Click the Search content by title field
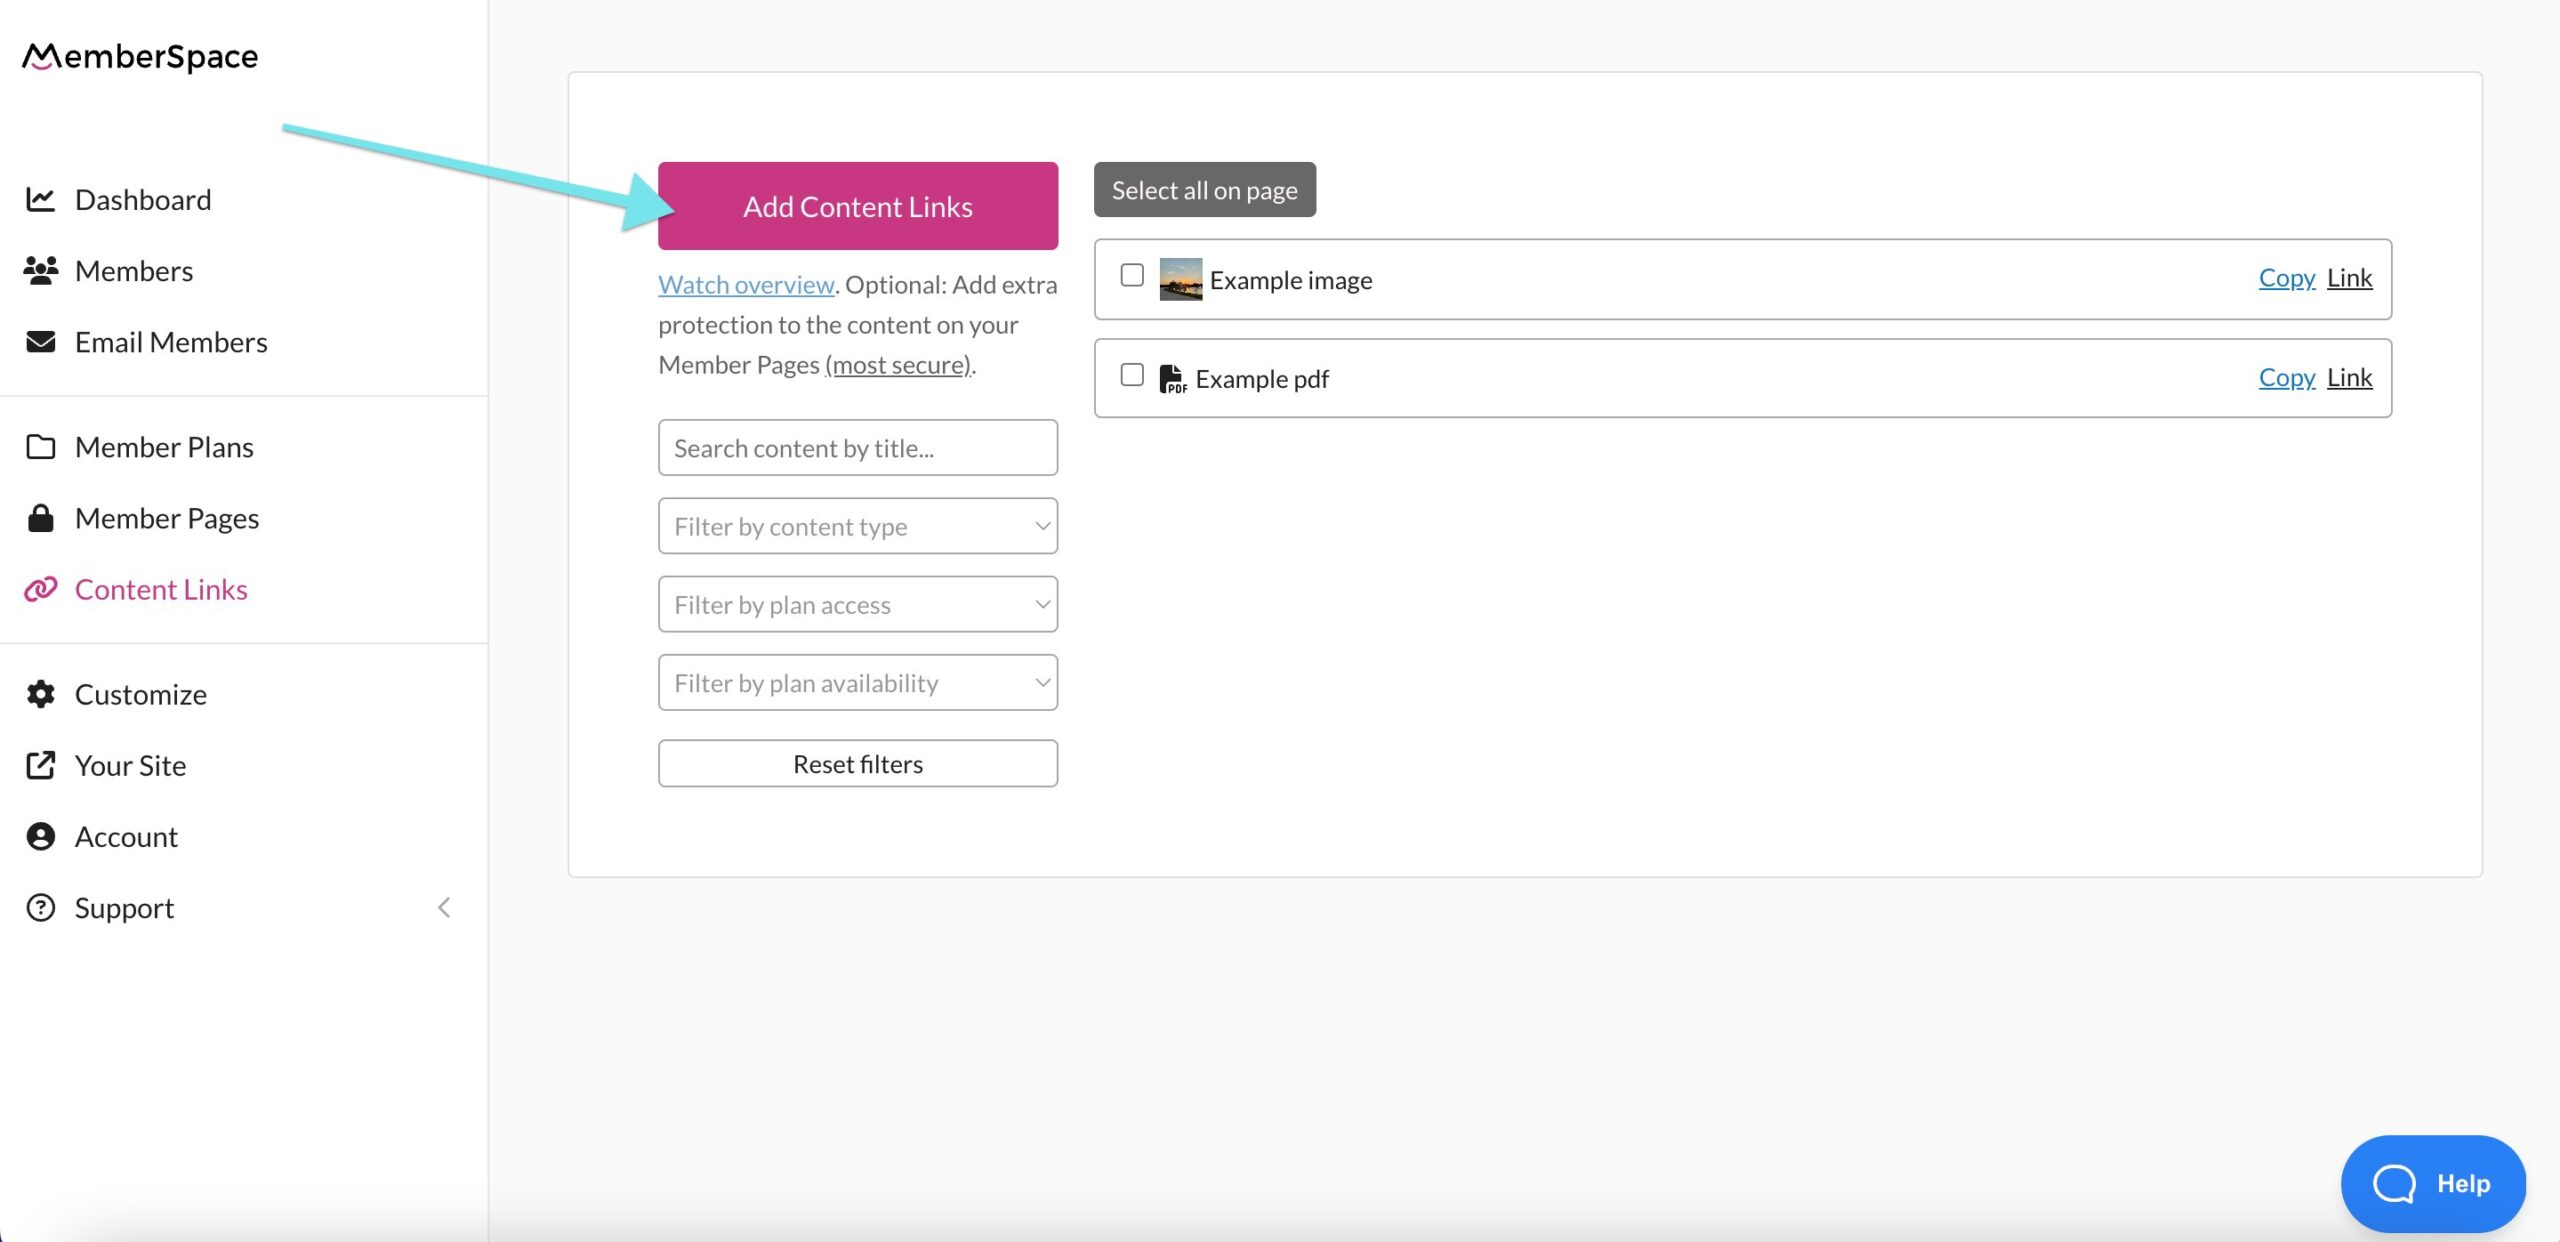2560x1242 pixels. tap(858, 448)
